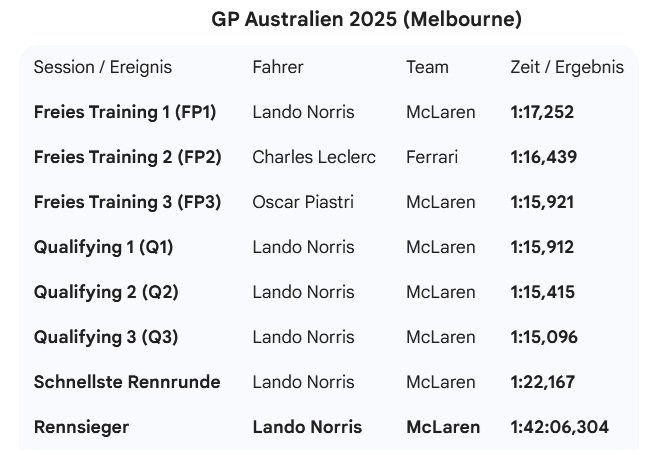Select the "Qualifying 3 (Q3)" row label
This screenshot has height=454, width=655.
pyautogui.click(x=106, y=337)
